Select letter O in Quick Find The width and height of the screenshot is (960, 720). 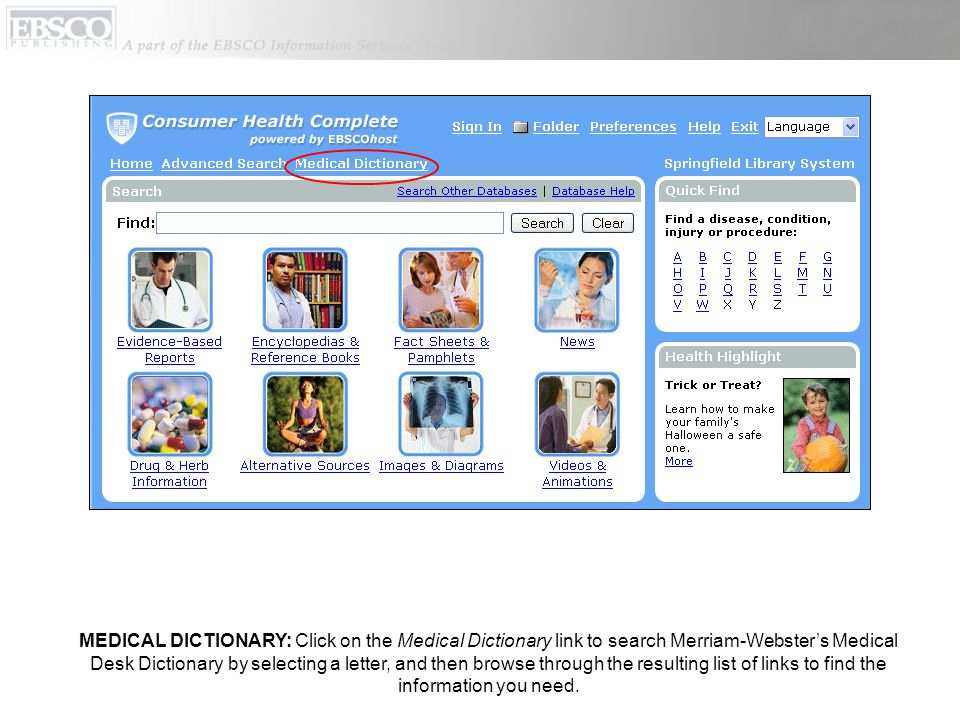677,289
